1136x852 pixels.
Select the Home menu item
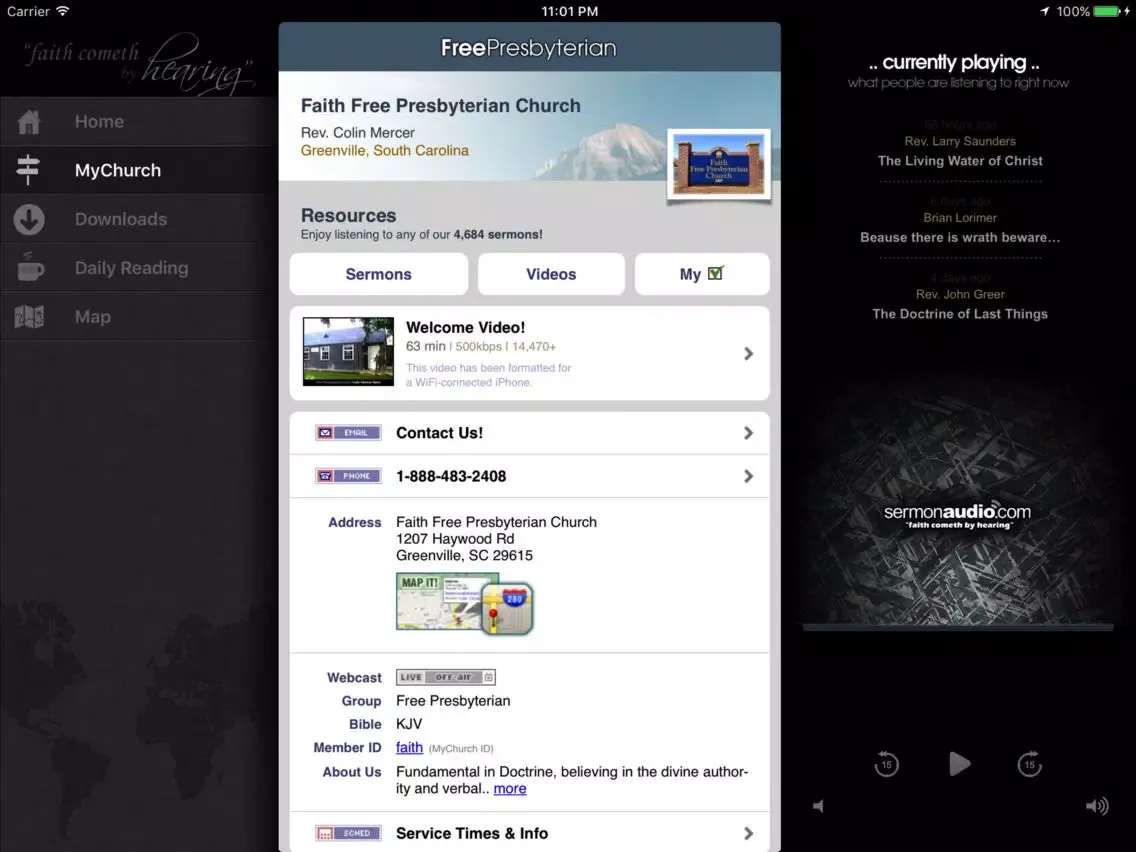pos(99,122)
